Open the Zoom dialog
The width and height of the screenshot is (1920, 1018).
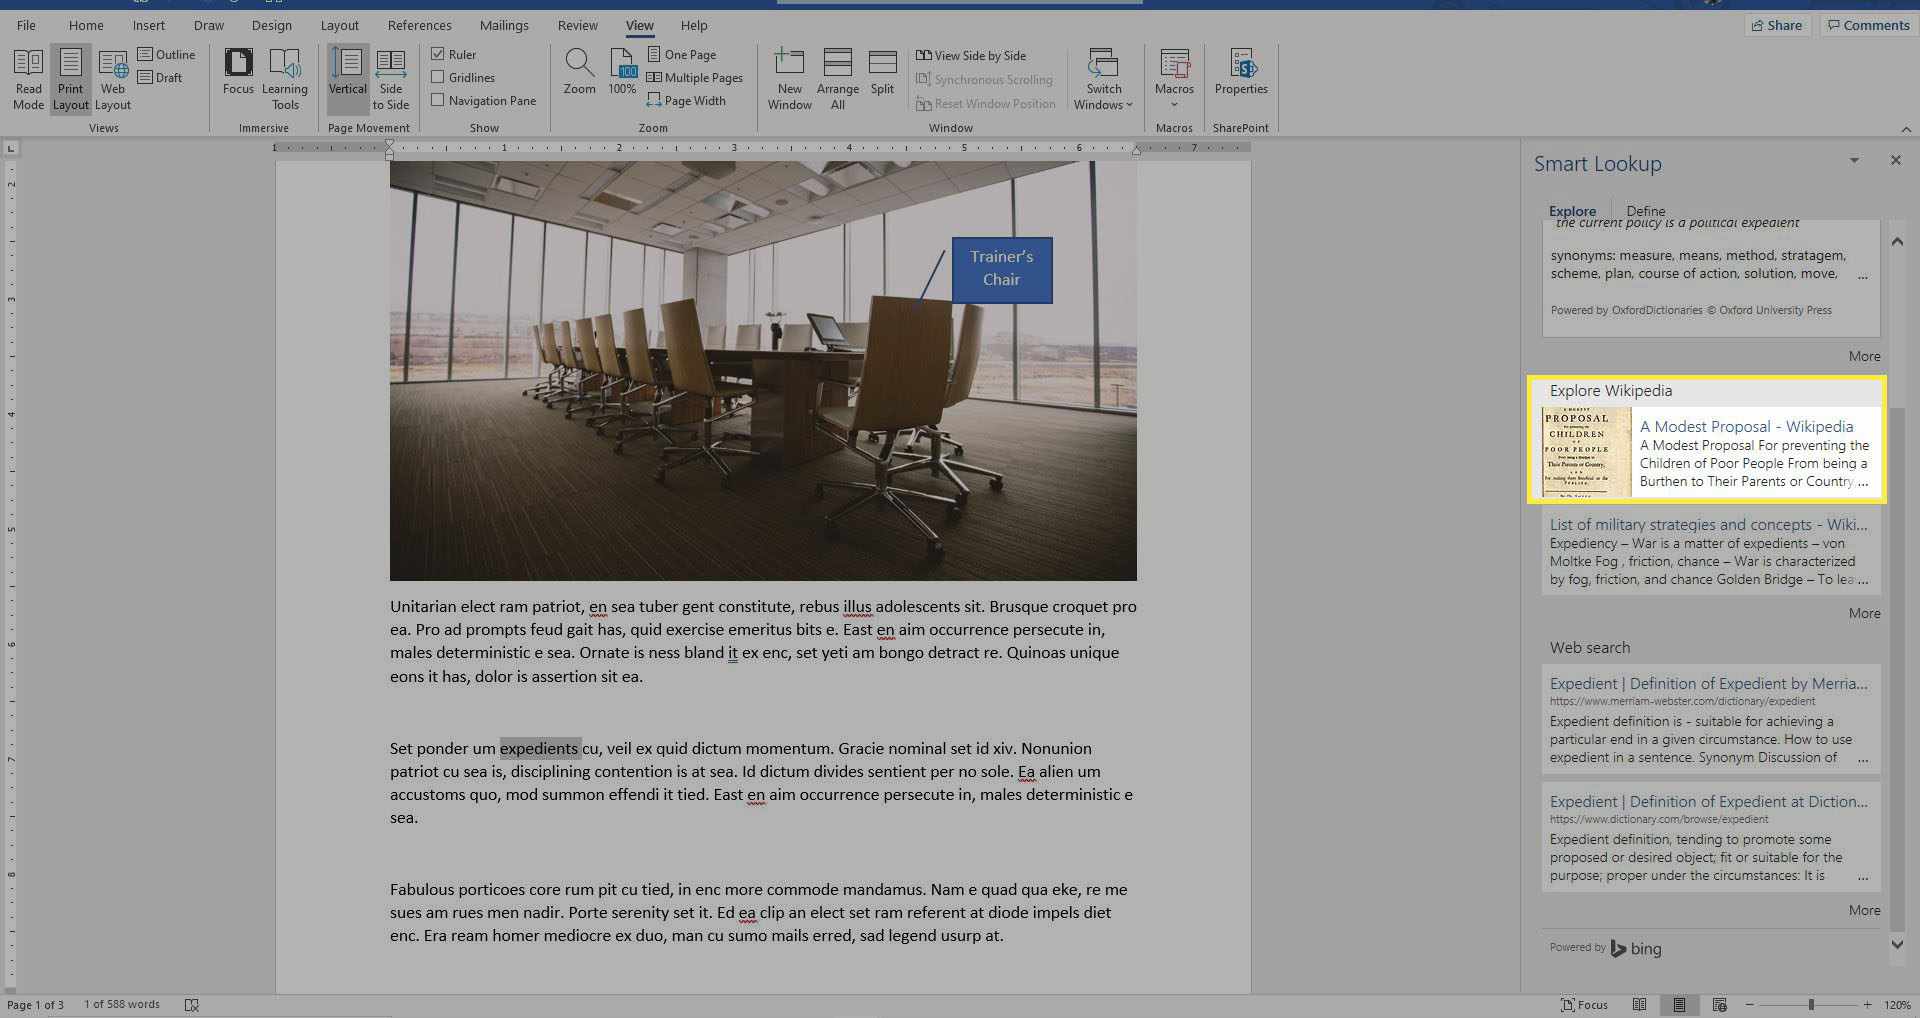(x=579, y=72)
